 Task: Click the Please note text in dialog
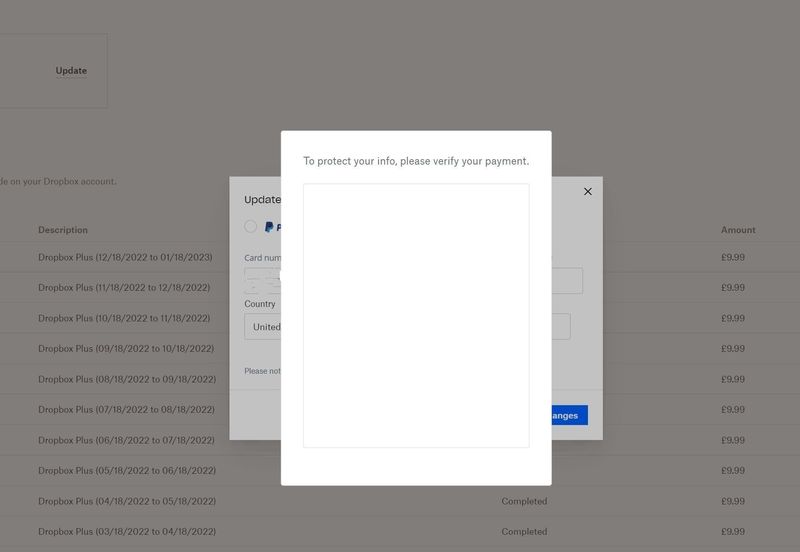click(262, 371)
